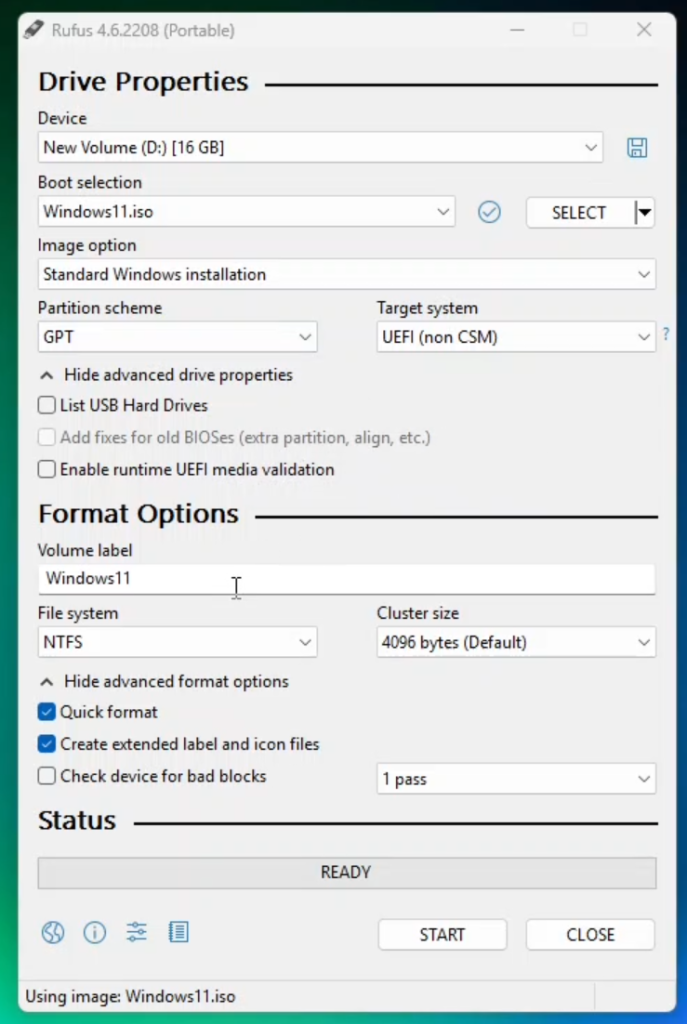Click the SELECT button for ISO
The width and height of the screenshot is (687, 1024).
point(579,213)
